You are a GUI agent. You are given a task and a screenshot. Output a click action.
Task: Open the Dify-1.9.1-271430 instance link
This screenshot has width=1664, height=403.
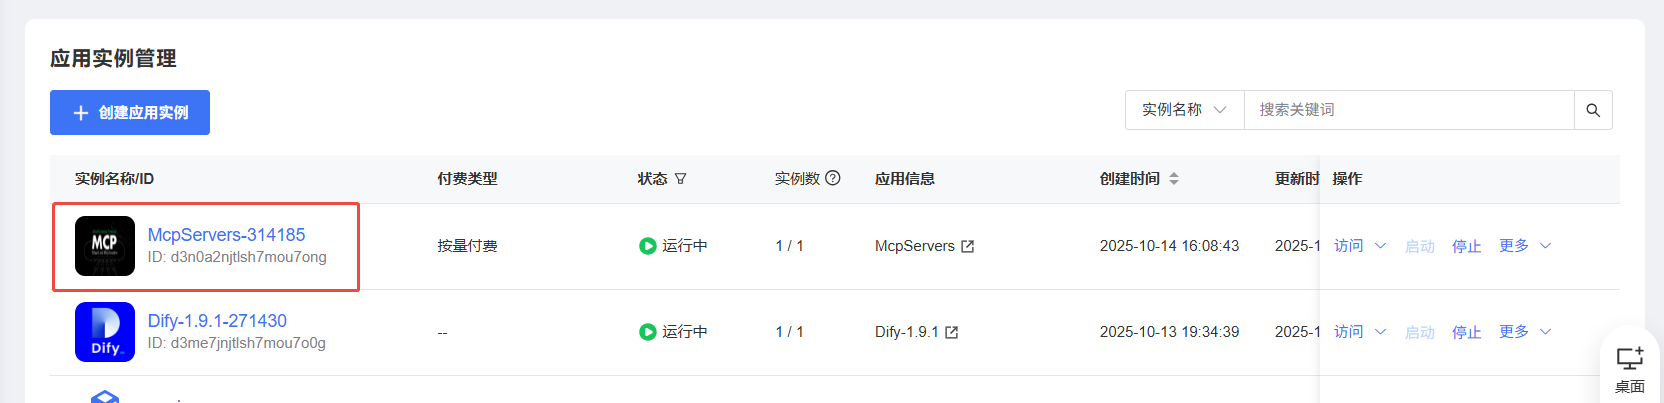click(x=217, y=321)
